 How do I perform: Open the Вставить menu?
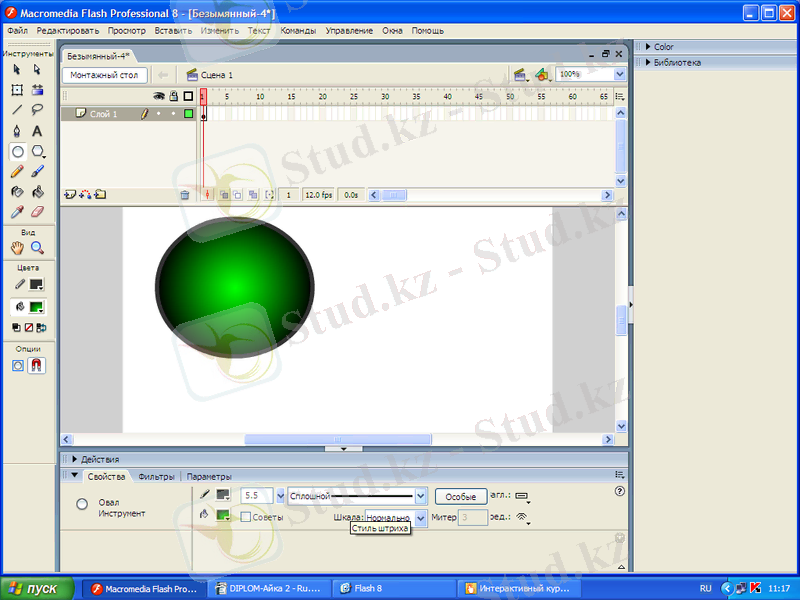pos(173,31)
